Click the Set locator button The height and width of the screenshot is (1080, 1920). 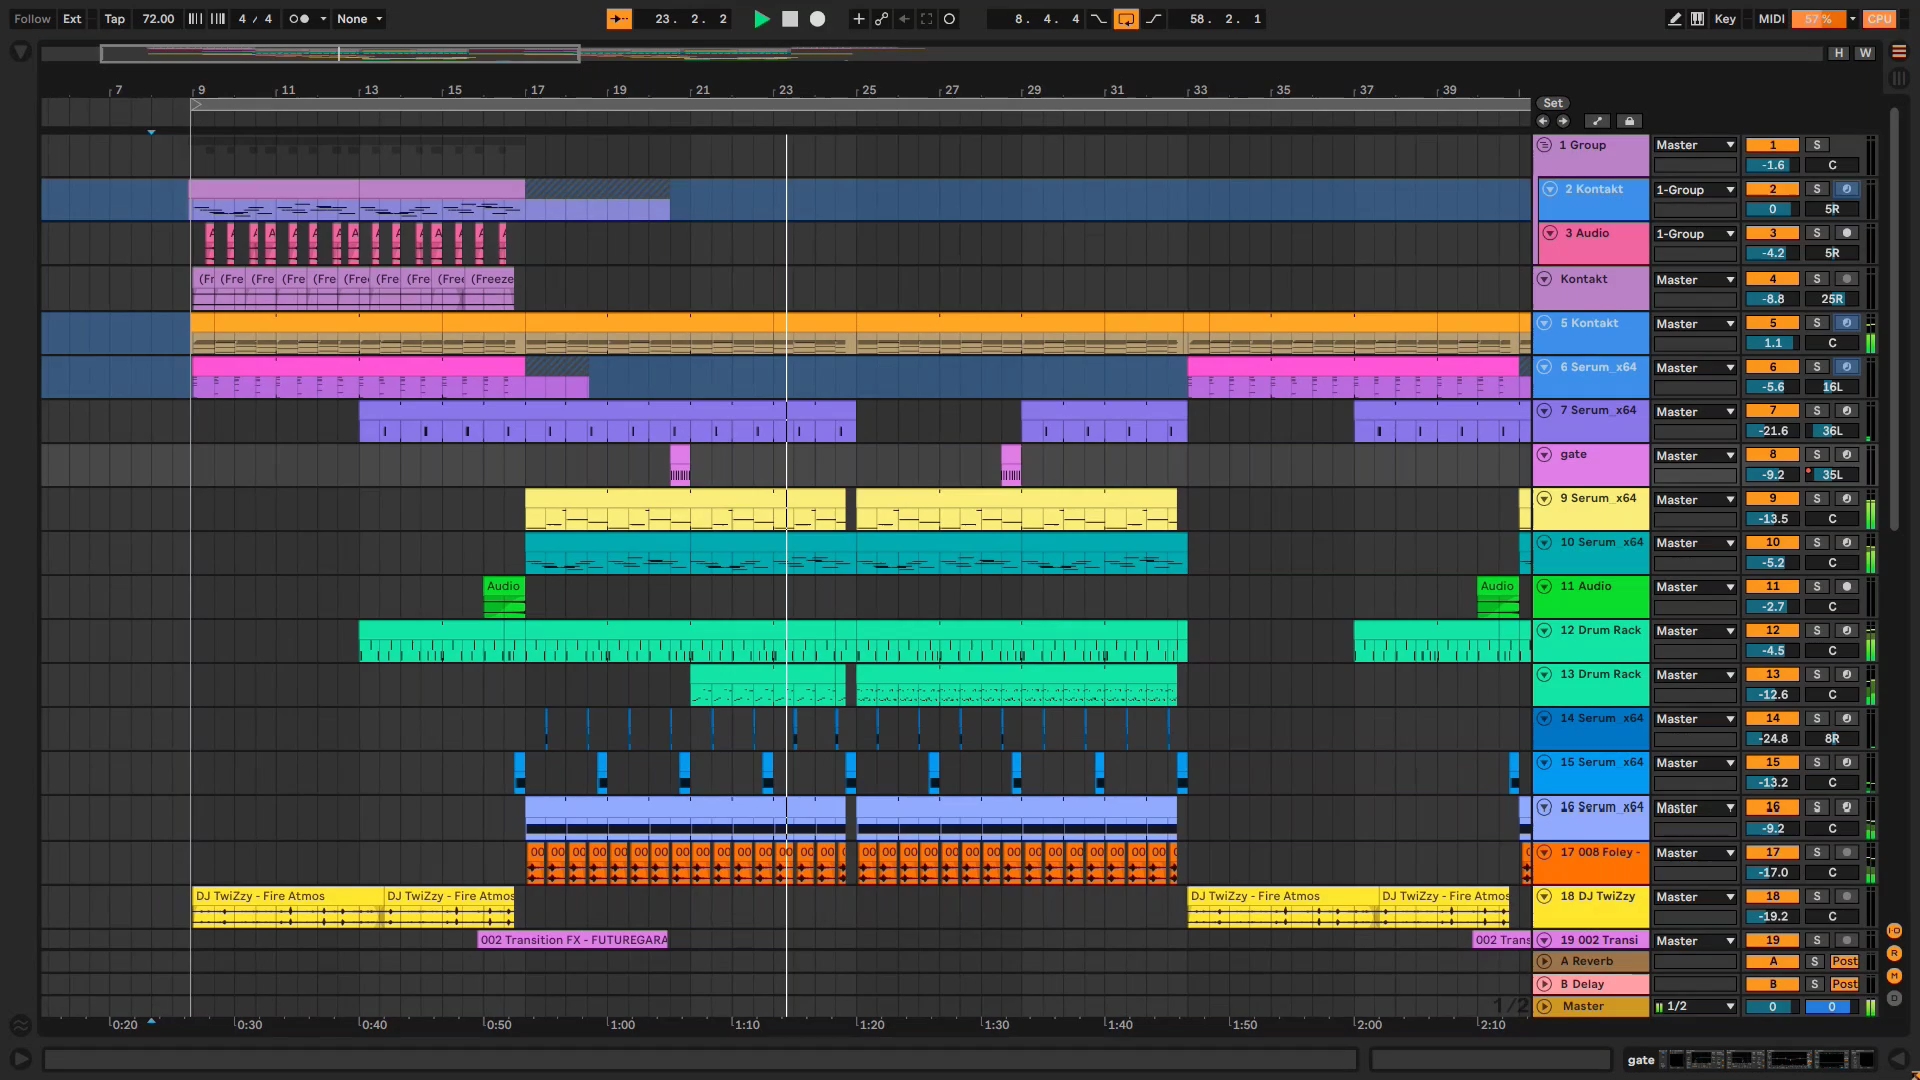[x=1552, y=103]
